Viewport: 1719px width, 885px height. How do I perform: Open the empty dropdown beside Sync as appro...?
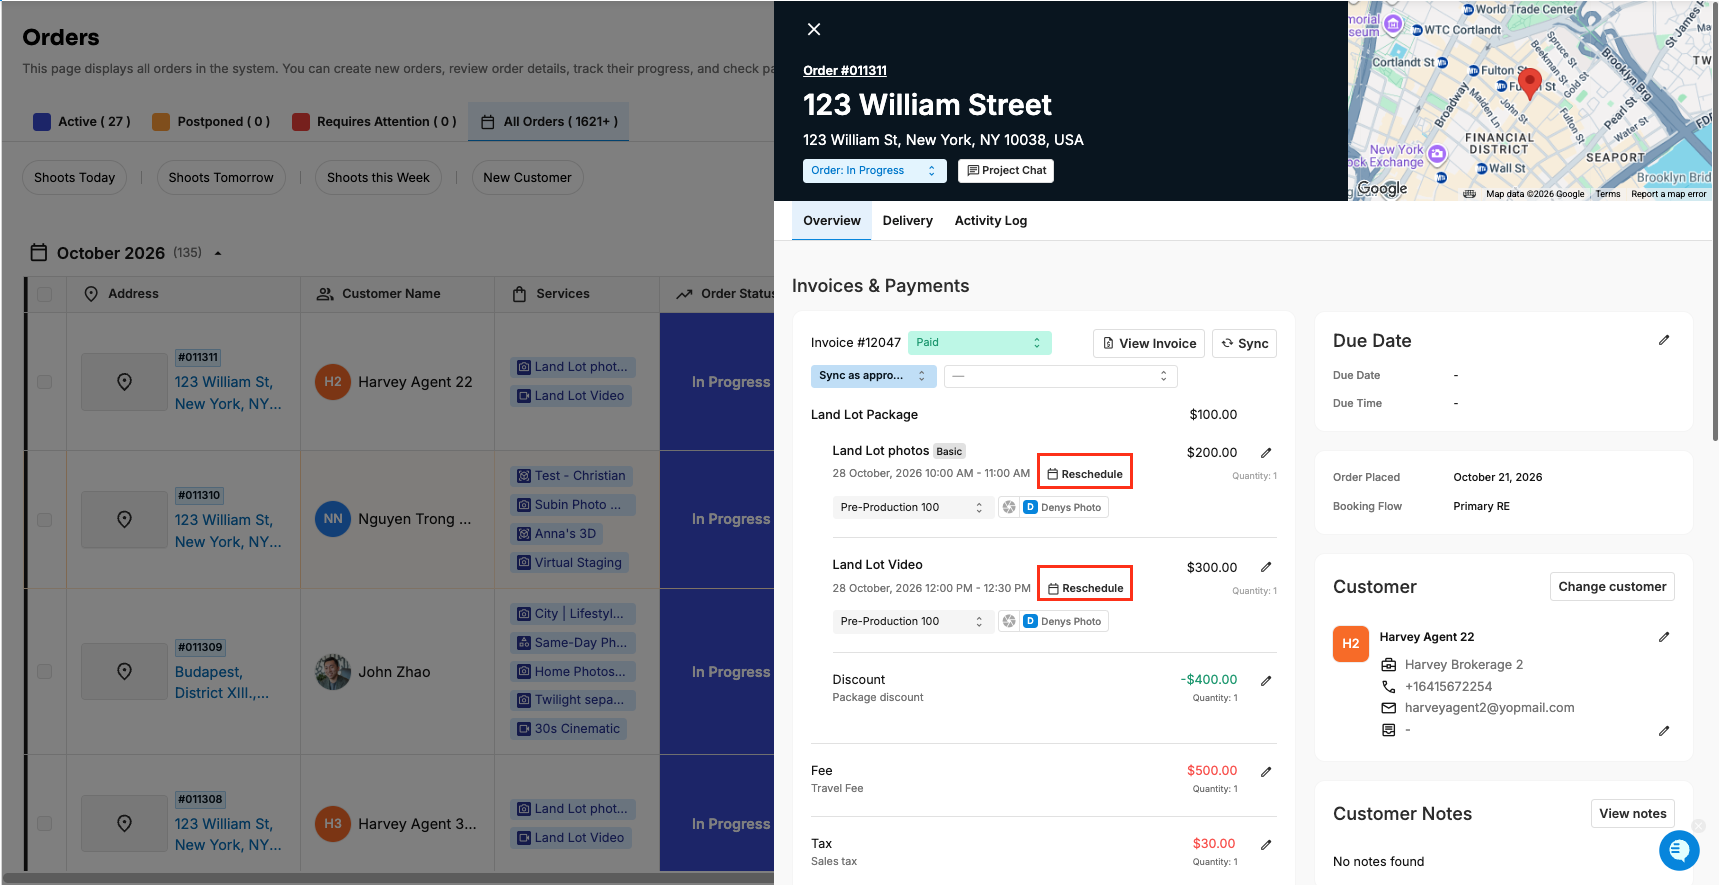tap(1060, 376)
